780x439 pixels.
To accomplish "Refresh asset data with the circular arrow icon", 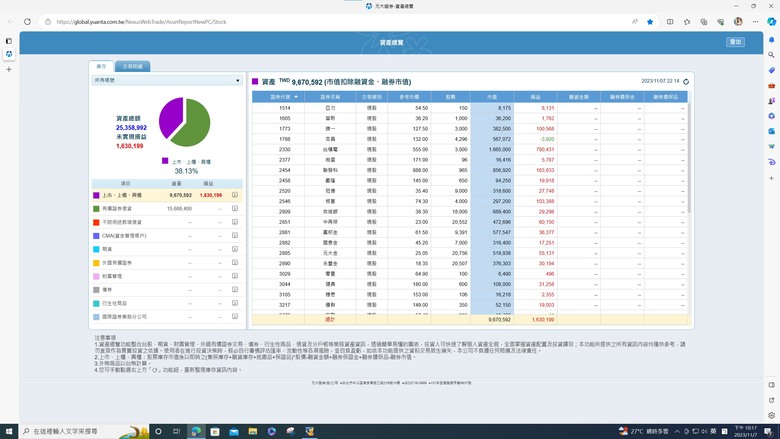I will click(x=686, y=82).
